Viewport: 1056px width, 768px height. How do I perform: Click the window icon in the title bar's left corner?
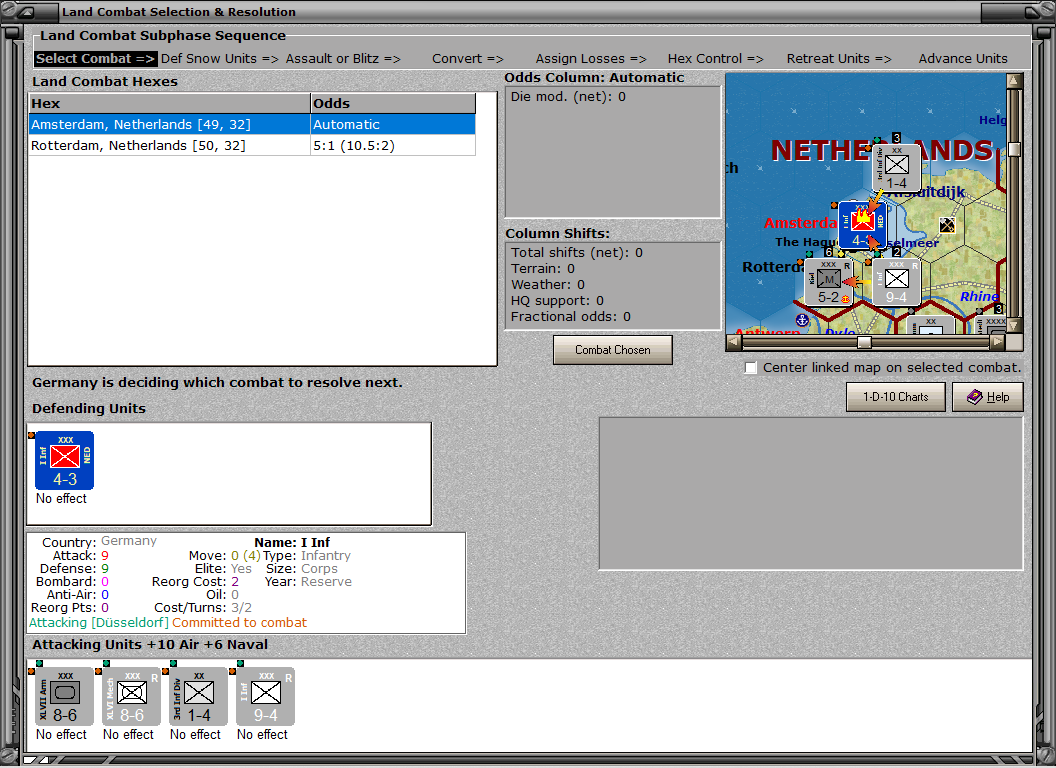[x=28, y=11]
